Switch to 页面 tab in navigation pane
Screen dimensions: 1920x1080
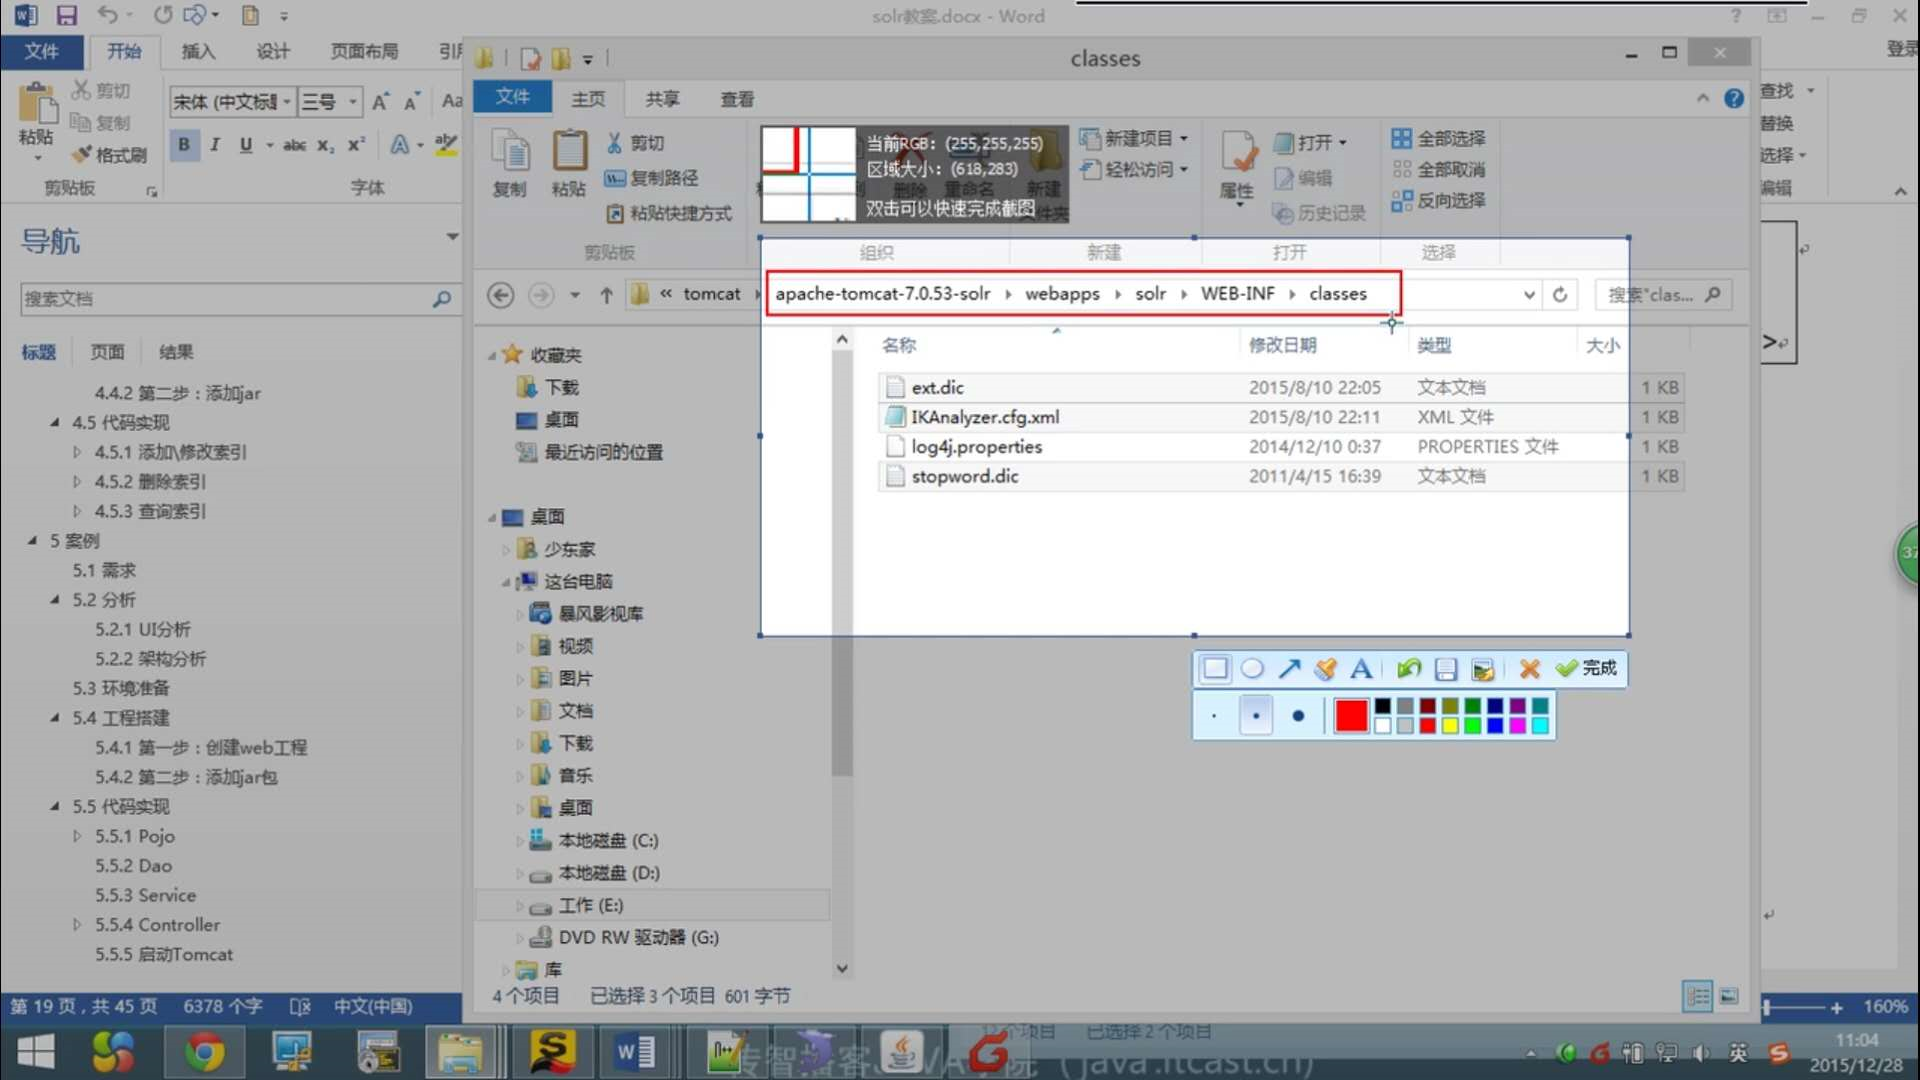coord(107,352)
